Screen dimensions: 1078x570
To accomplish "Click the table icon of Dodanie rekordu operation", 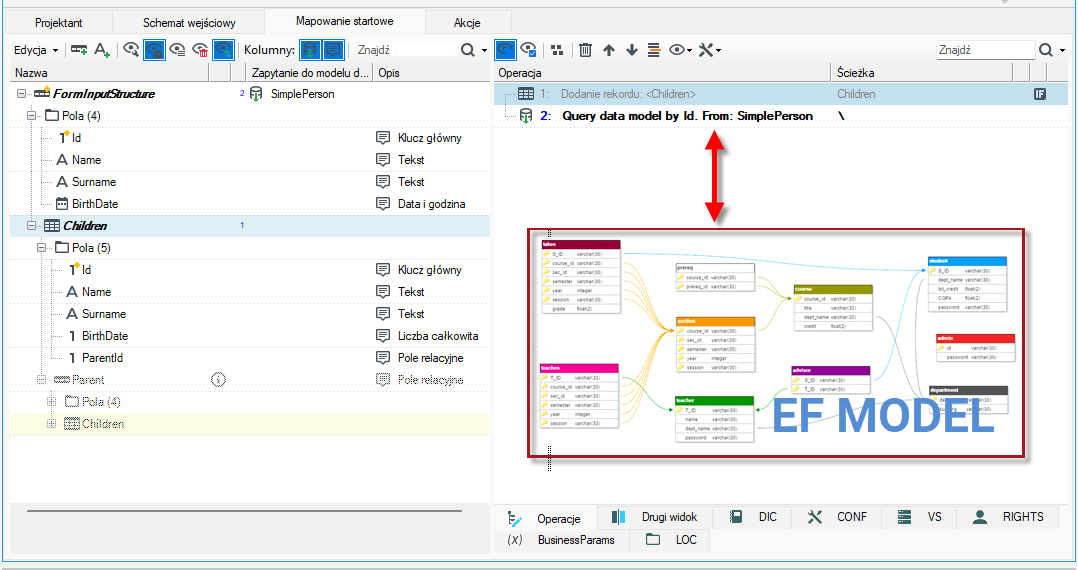I will [526, 94].
